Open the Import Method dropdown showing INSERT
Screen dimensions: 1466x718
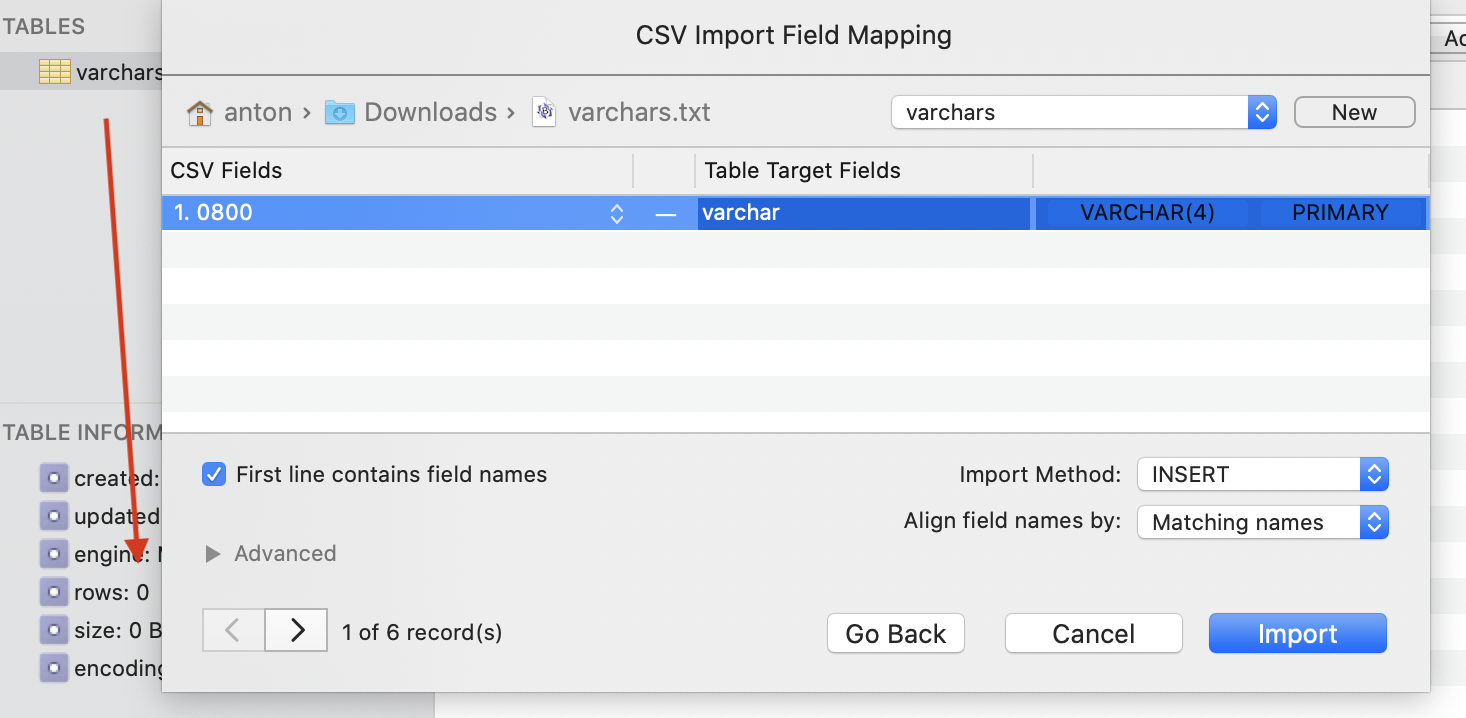pyautogui.click(x=1262, y=474)
